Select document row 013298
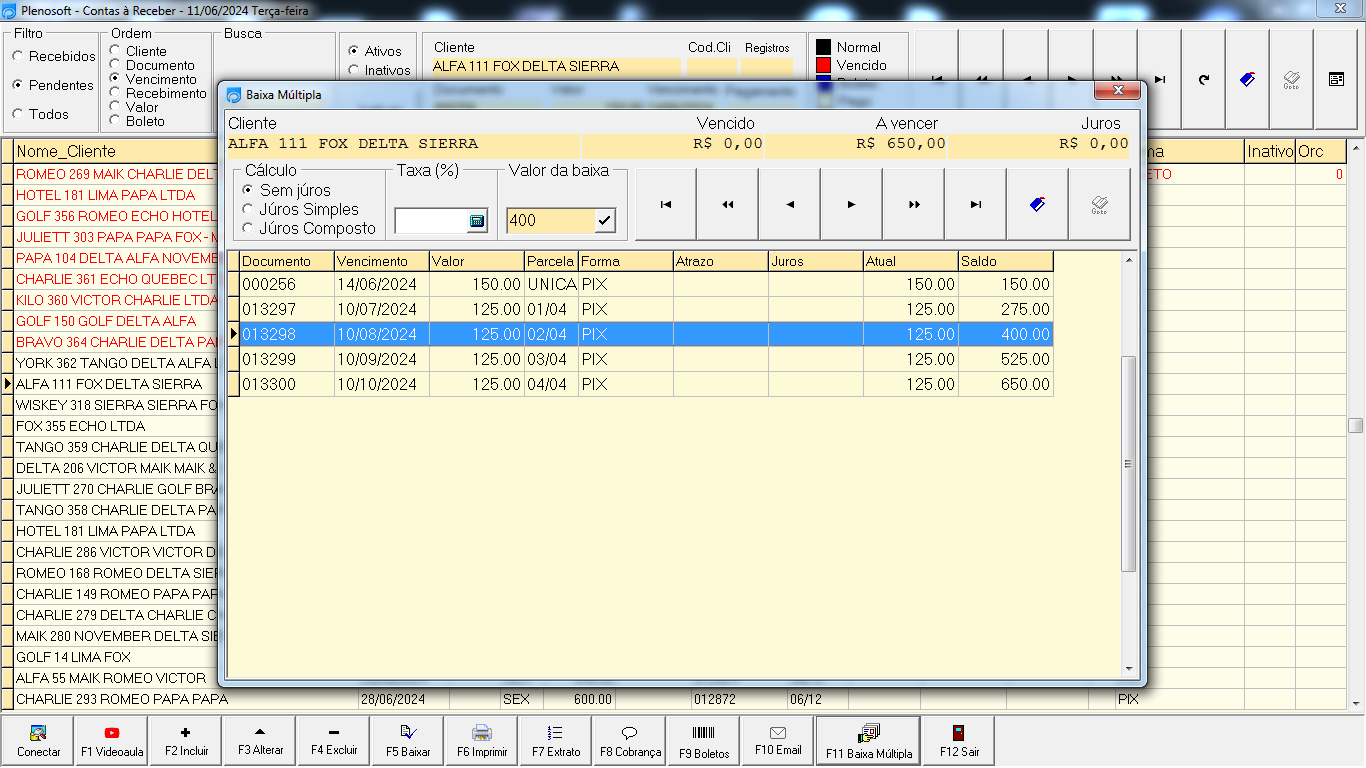 (x=646, y=334)
